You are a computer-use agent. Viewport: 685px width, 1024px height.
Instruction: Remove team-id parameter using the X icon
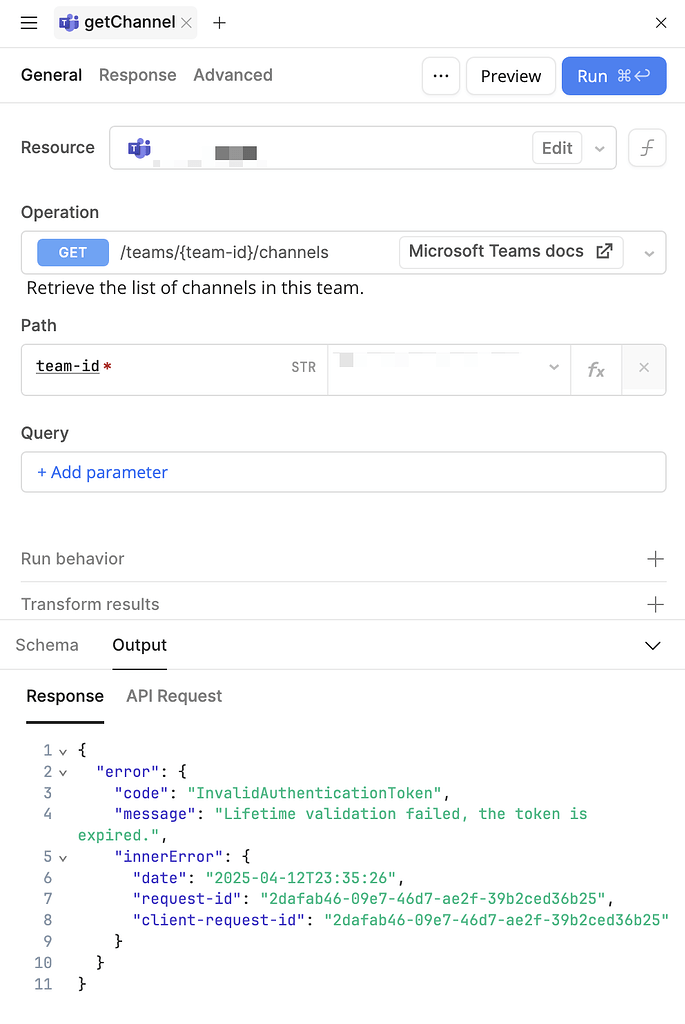tap(643, 369)
